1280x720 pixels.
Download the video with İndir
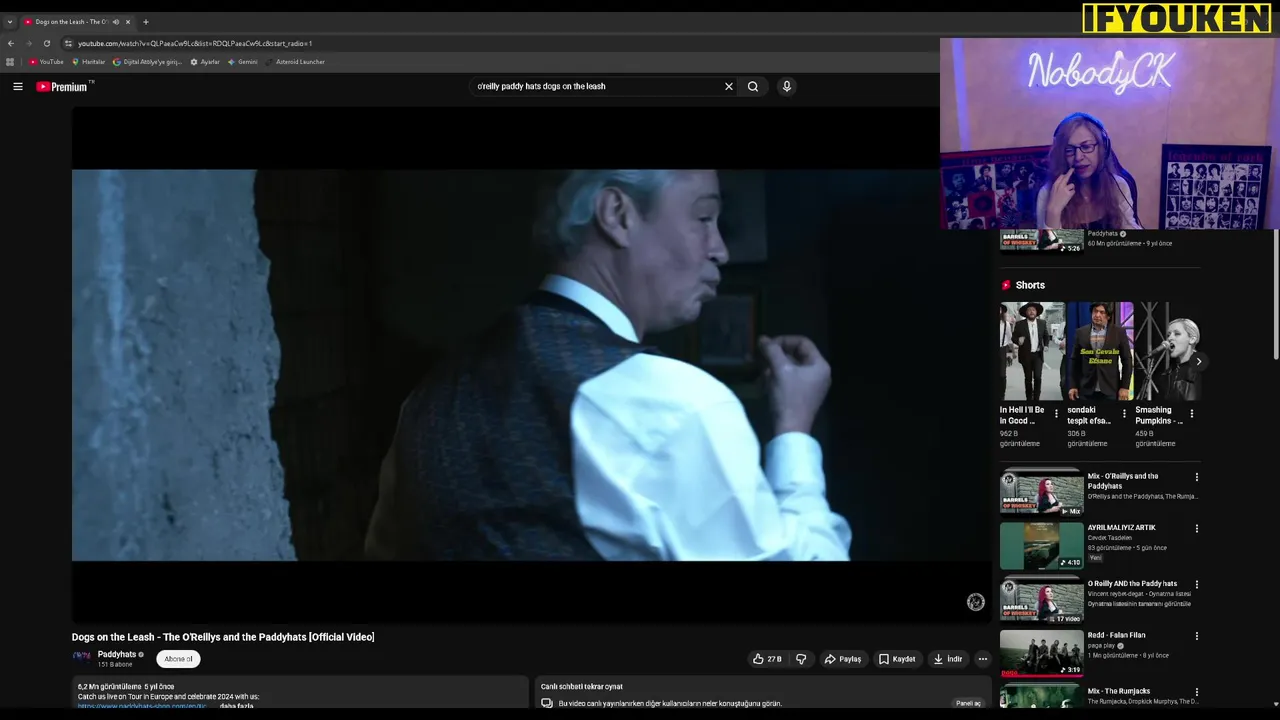947,659
